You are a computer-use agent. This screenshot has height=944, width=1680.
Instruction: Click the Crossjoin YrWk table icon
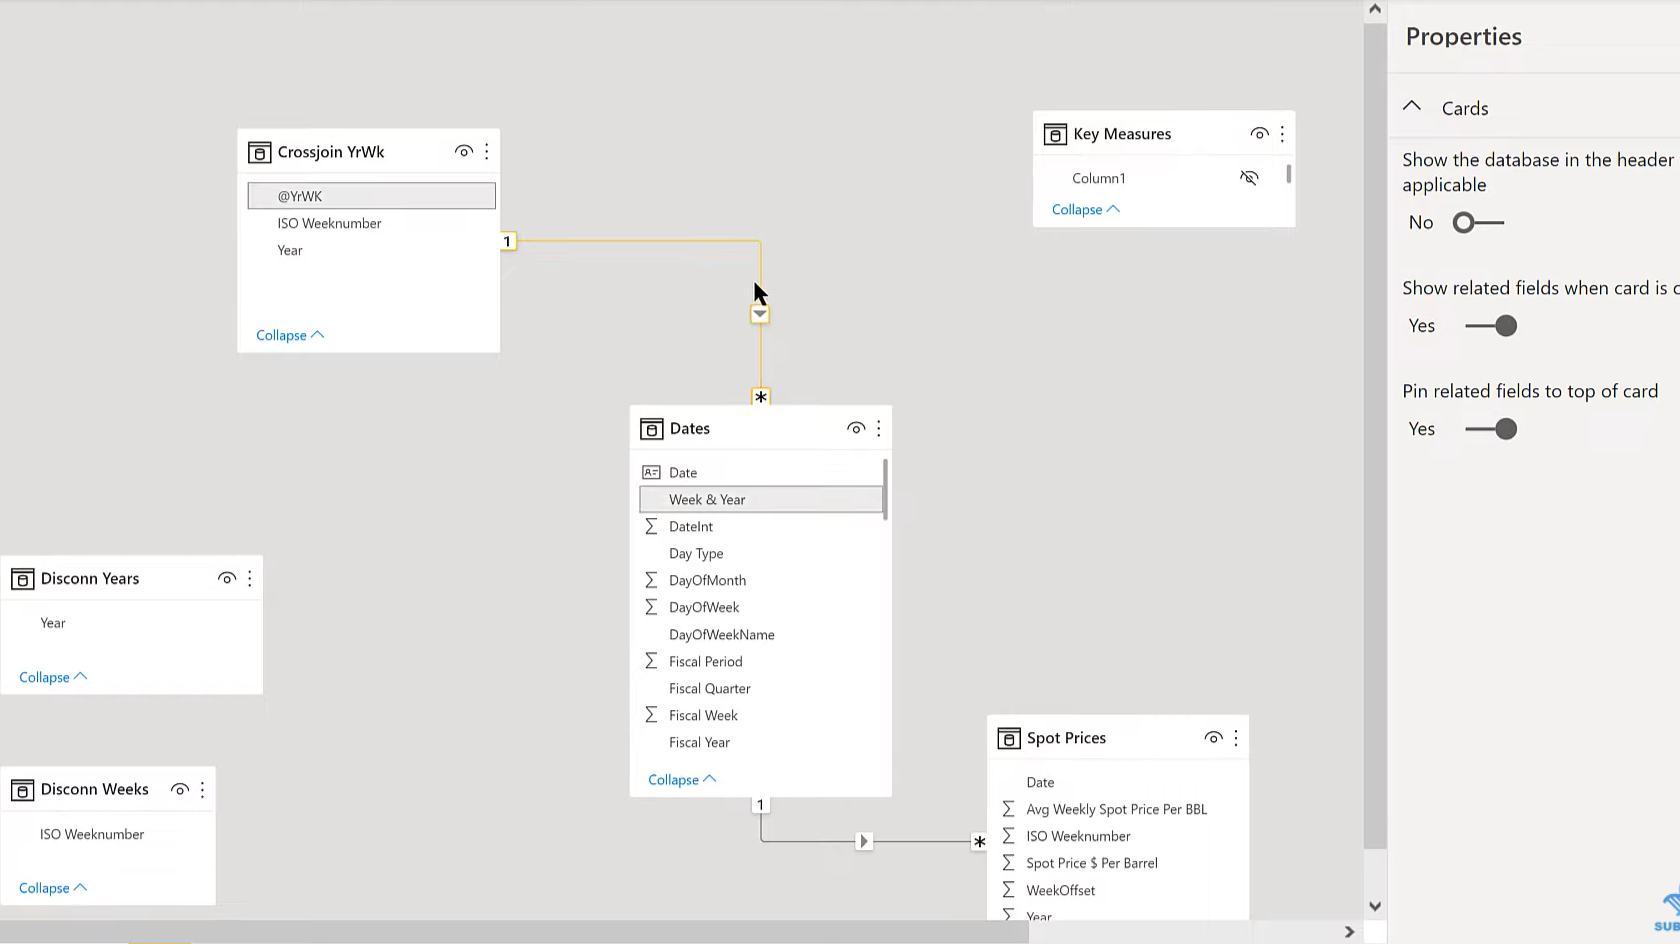(259, 152)
